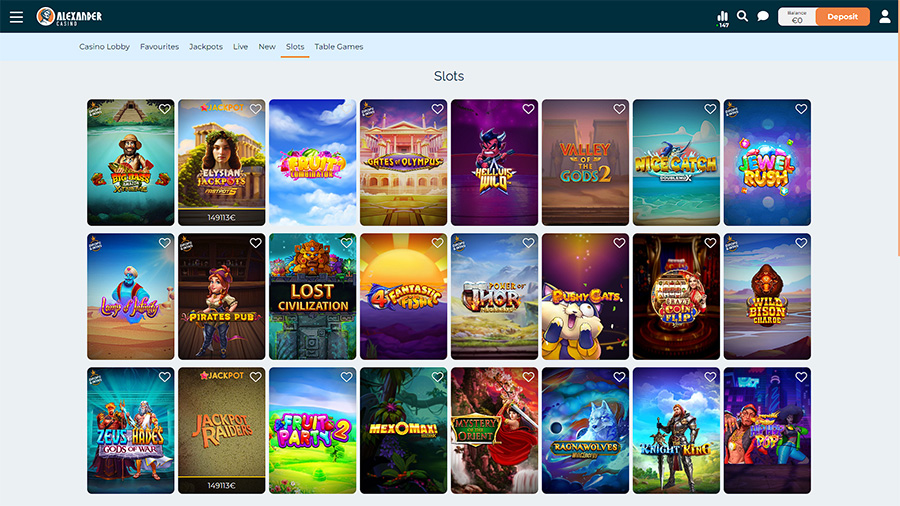Launch Wild Bison Charge slot
The height and width of the screenshot is (506, 900).
(x=767, y=297)
